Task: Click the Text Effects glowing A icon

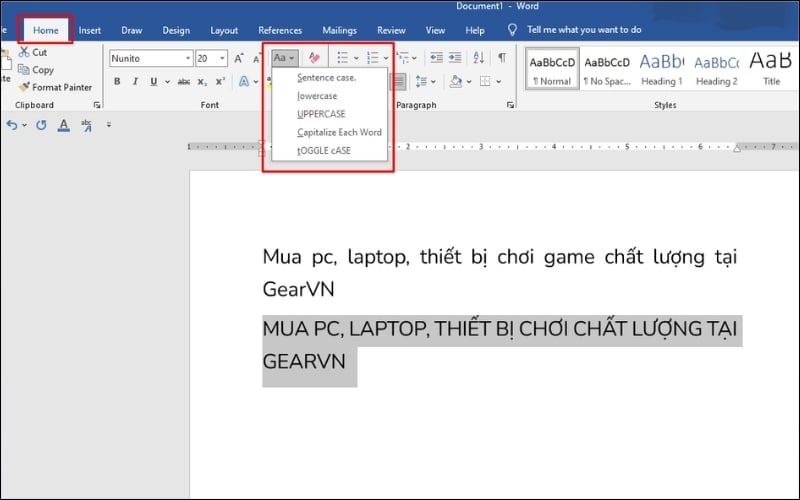Action: coord(244,82)
